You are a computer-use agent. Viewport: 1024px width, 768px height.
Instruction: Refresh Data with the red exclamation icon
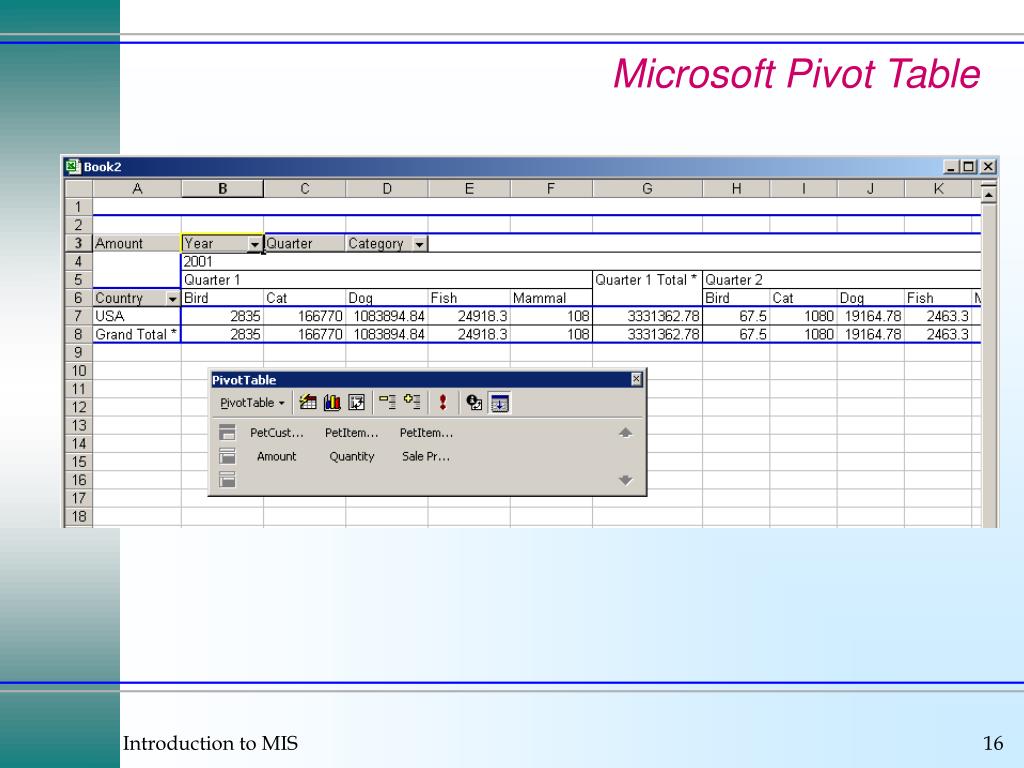coord(443,402)
